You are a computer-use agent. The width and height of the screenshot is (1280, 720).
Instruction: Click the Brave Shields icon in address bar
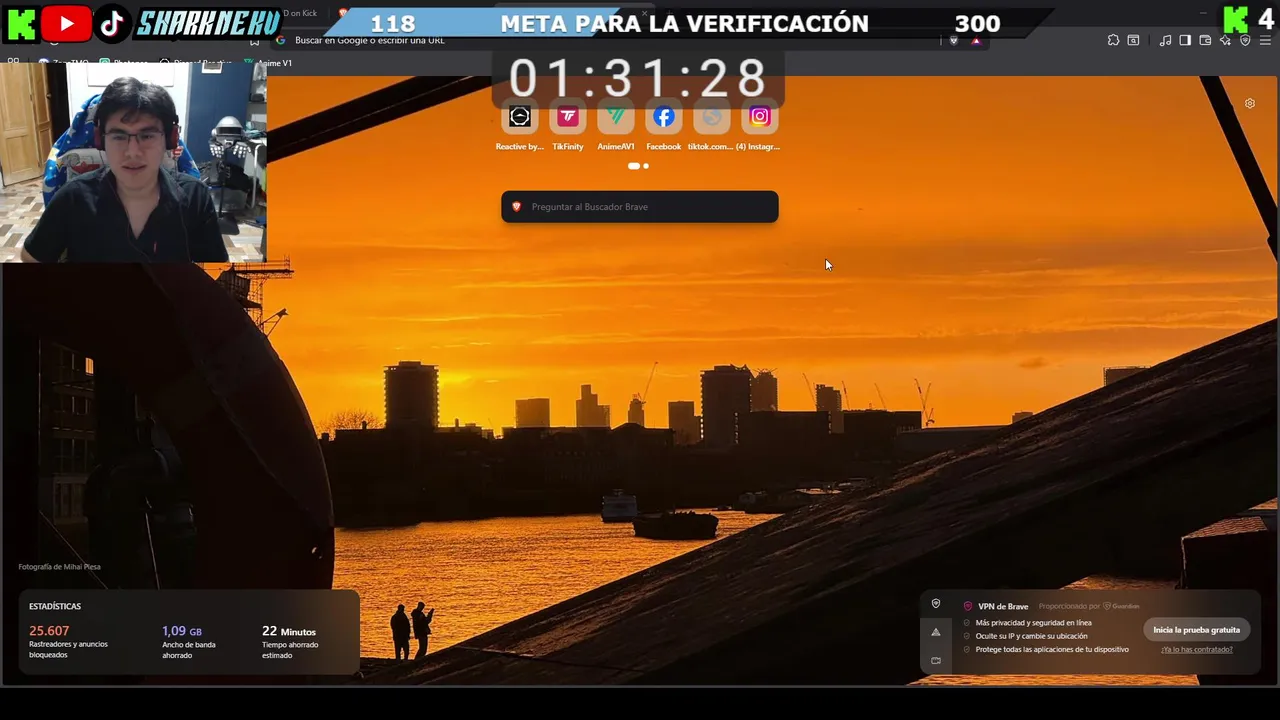point(953,40)
